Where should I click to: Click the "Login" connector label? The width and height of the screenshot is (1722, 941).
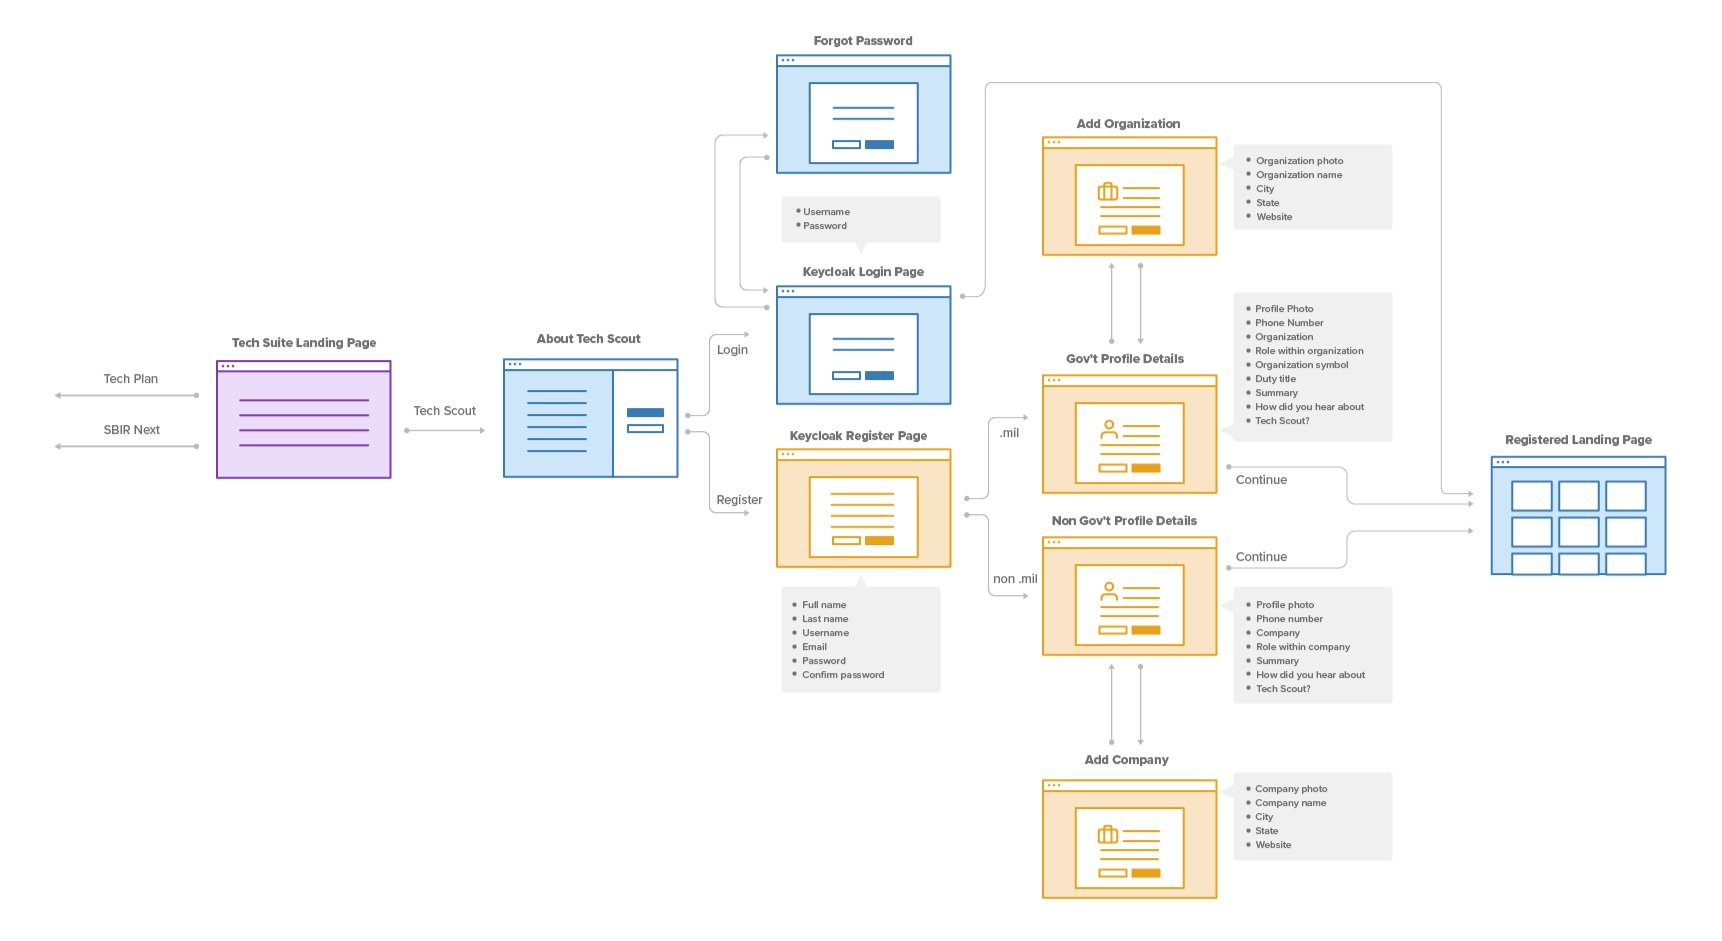(x=732, y=350)
